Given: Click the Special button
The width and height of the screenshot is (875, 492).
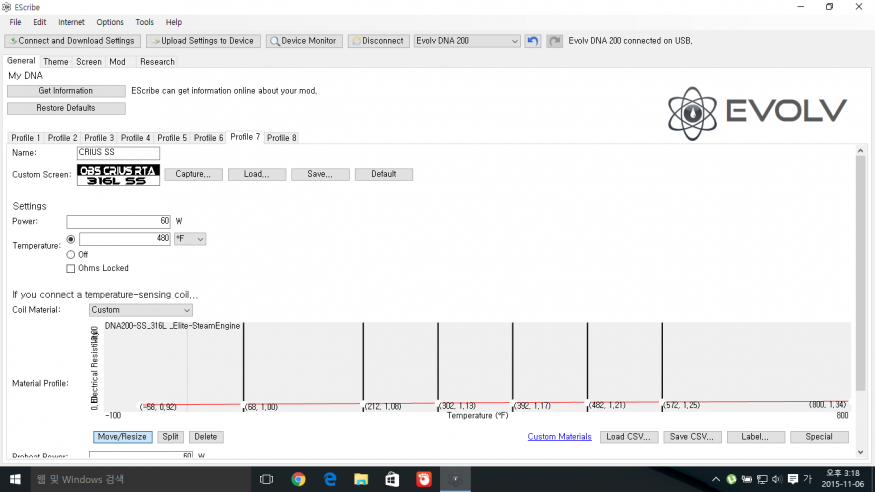Looking at the screenshot, I should 819,437.
